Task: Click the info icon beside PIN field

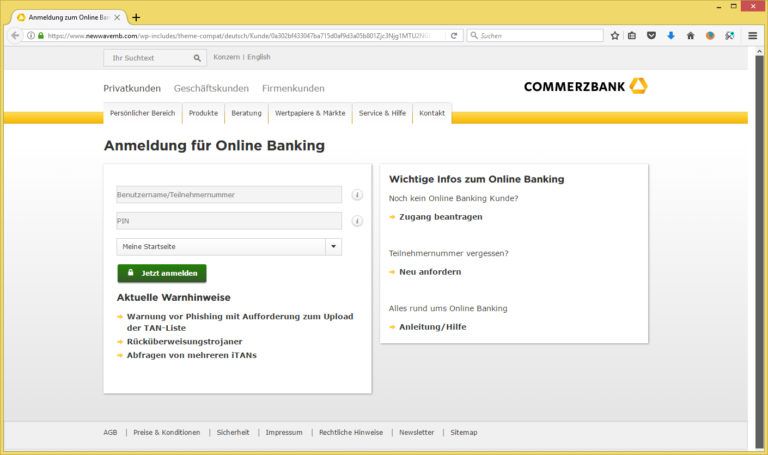Action: click(357, 221)
